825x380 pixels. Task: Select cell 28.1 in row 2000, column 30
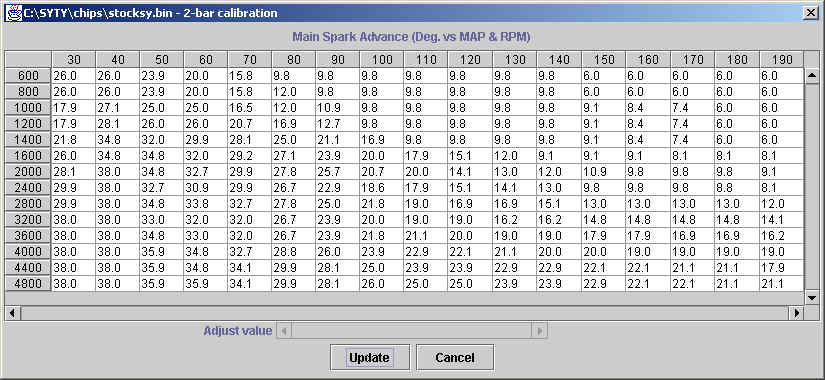pyautogui.click(x=74, y=172)
